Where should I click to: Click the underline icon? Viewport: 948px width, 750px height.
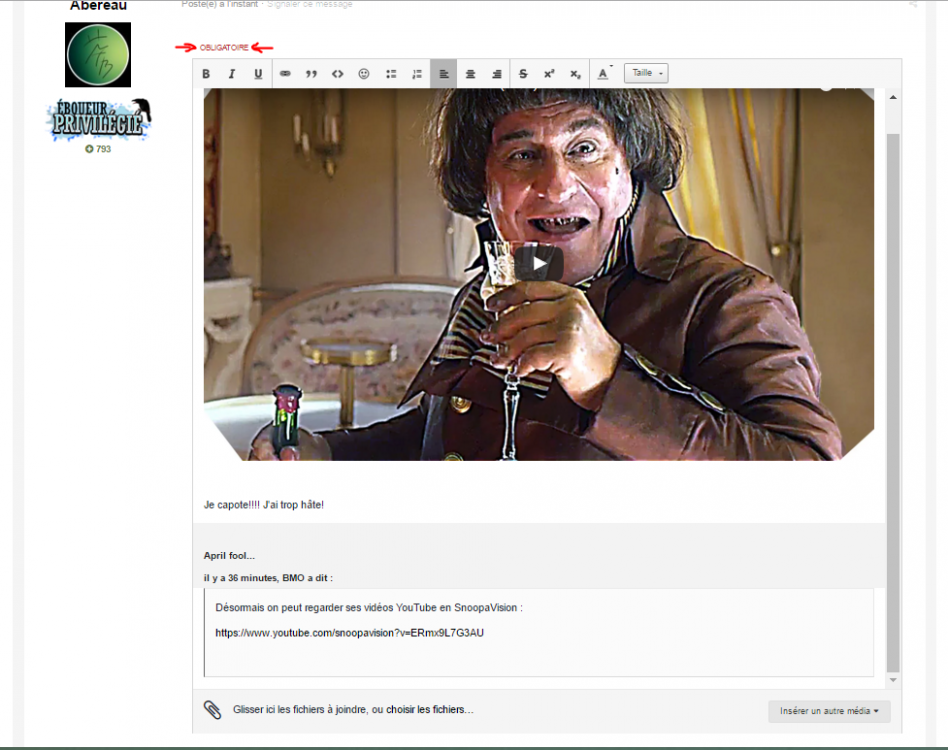[x=258, y=73]
